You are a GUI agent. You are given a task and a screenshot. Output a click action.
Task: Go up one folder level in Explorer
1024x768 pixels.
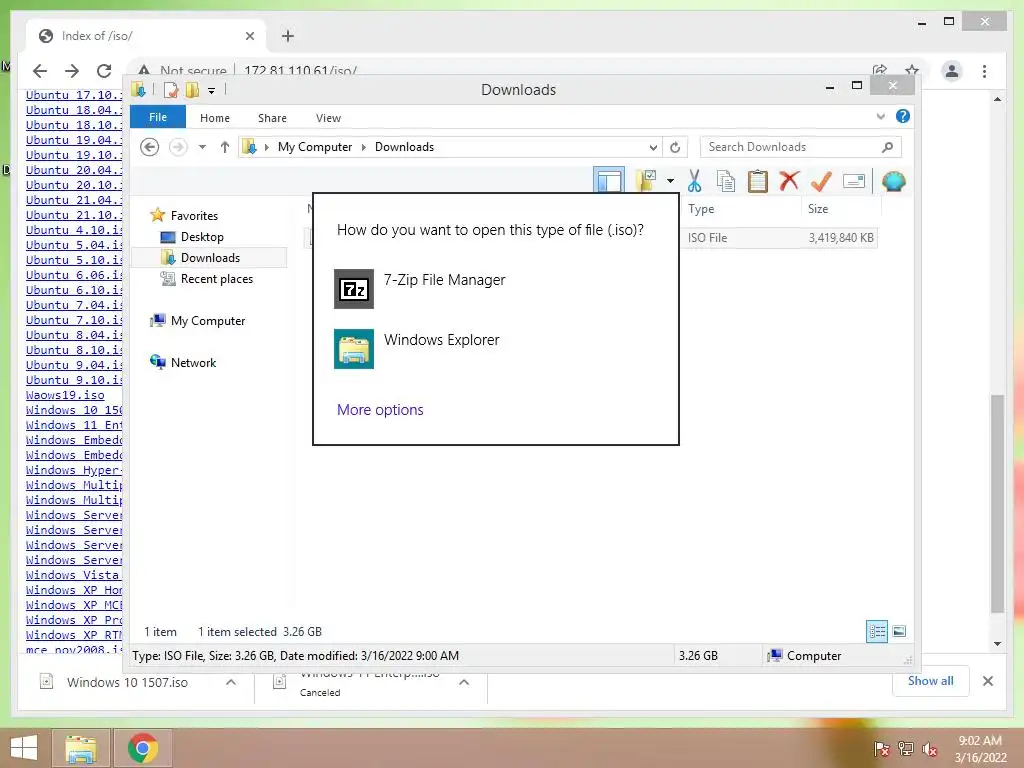point(225,147)
